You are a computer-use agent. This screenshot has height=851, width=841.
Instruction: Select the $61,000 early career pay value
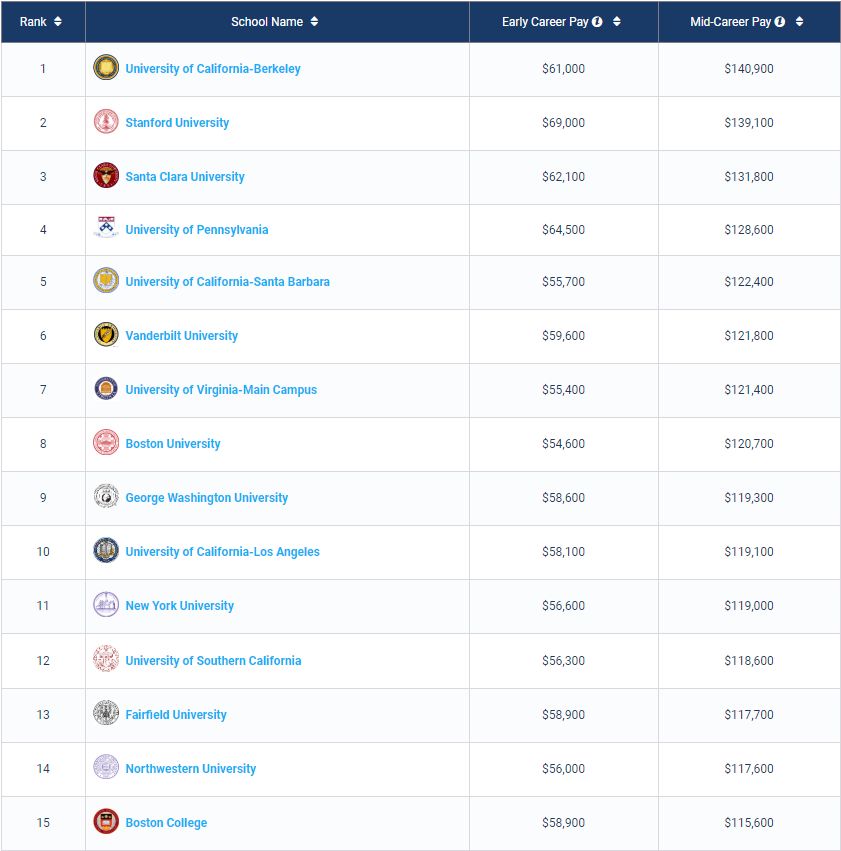[563, 69]
